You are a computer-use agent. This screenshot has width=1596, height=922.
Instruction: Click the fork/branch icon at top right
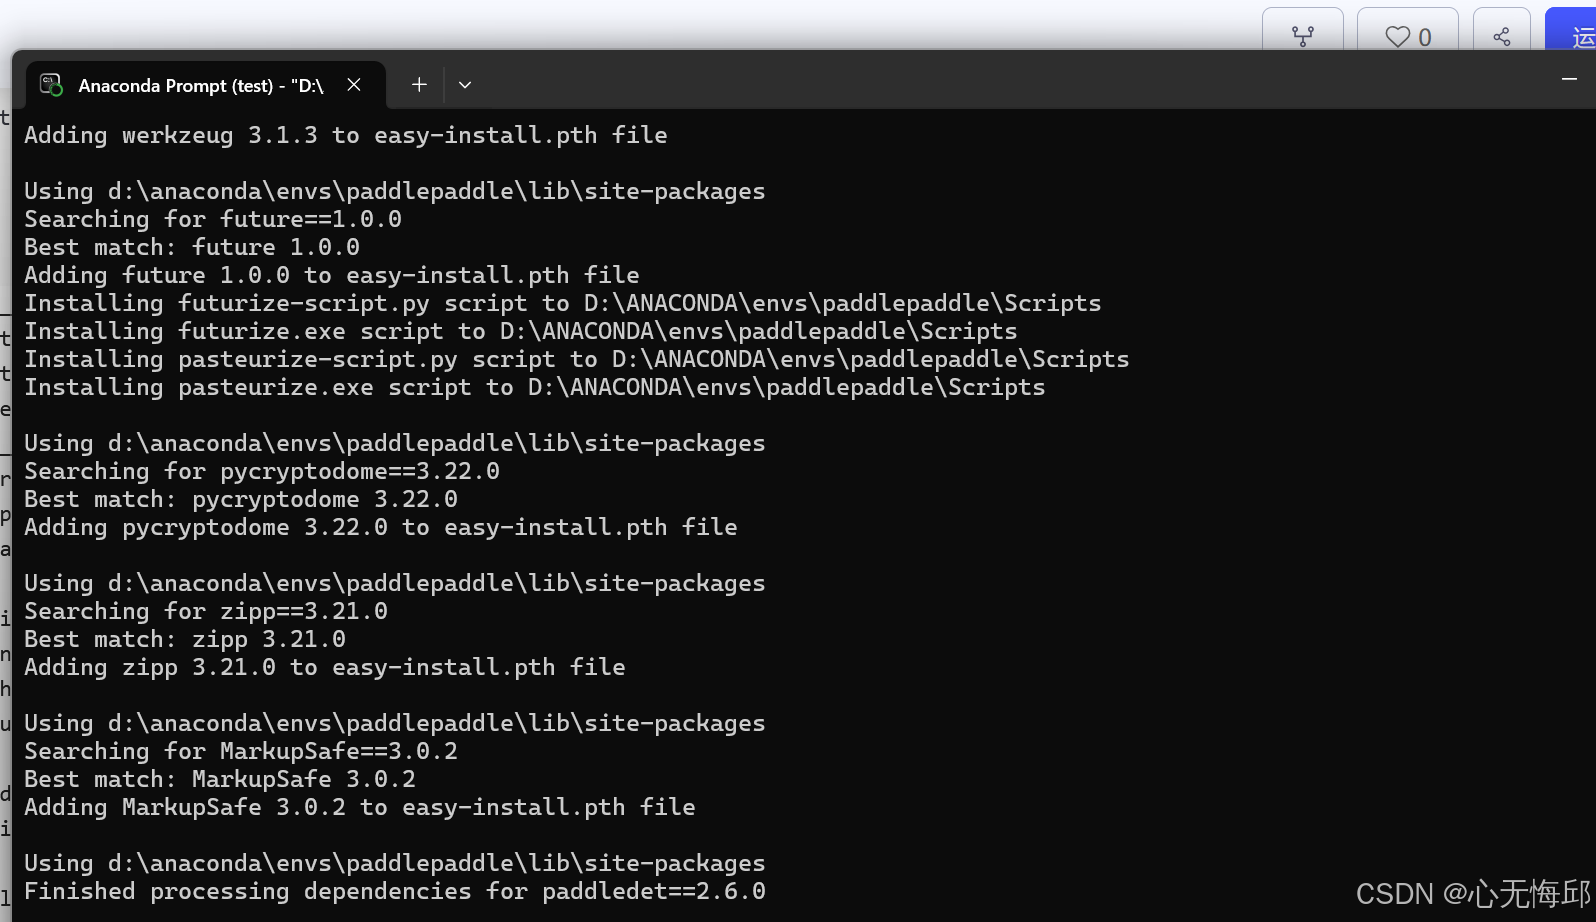pyautogui.click(x=1302, y=36)
